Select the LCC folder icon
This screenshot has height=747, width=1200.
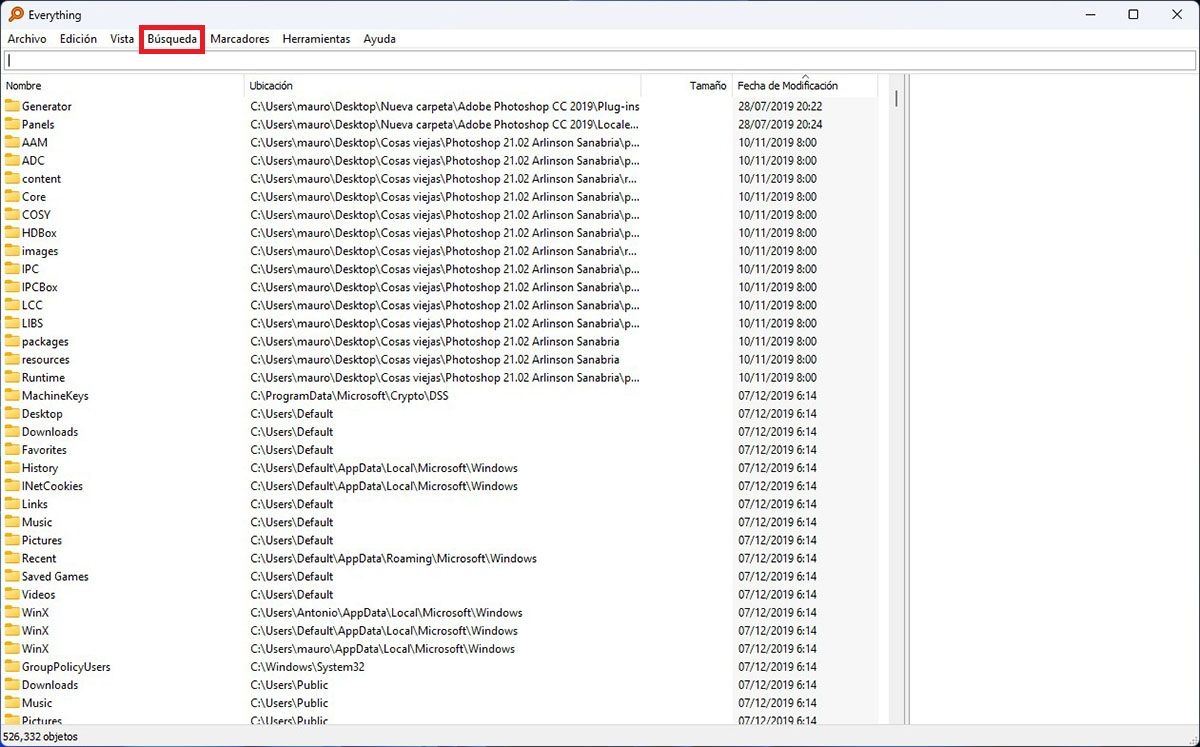point(12,305)
